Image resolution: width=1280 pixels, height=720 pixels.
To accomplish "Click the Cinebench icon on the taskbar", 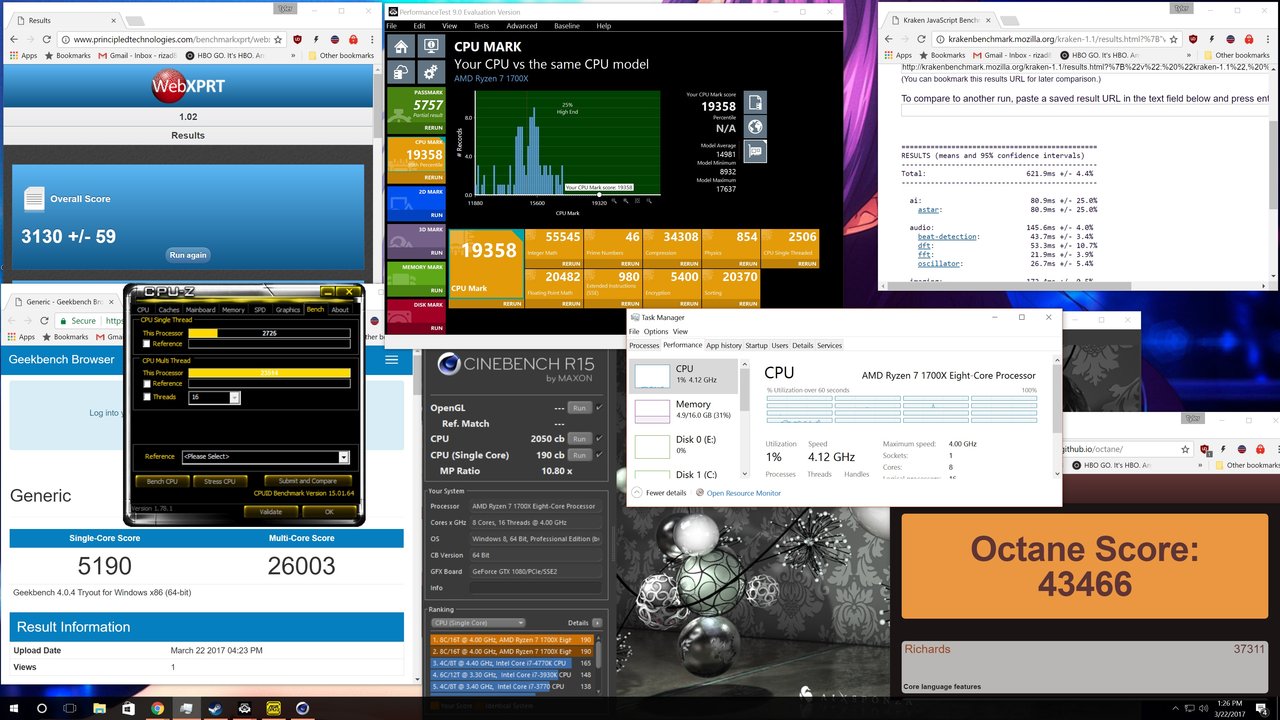I will (303, 708).
